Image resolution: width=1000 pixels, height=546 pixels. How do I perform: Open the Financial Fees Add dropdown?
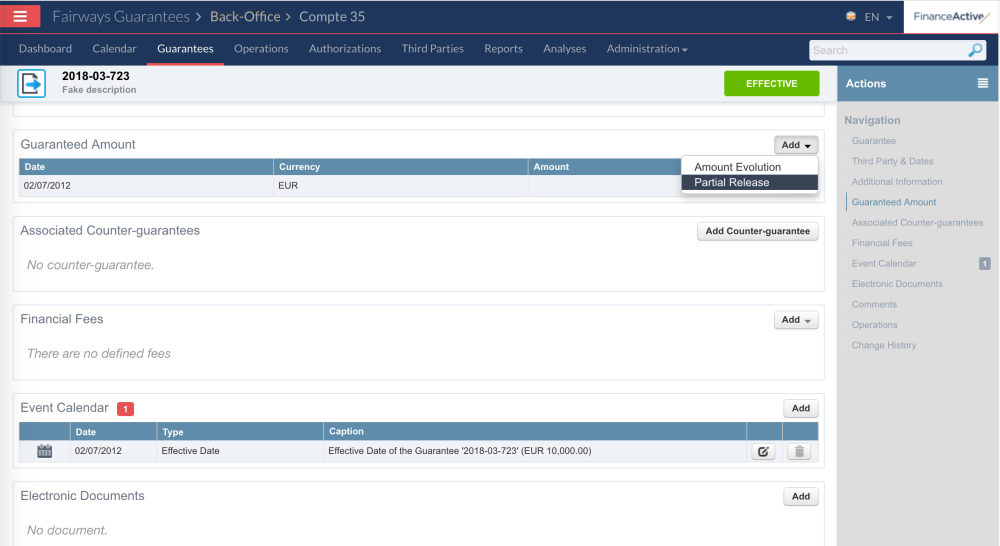click(x=796, y=320)
